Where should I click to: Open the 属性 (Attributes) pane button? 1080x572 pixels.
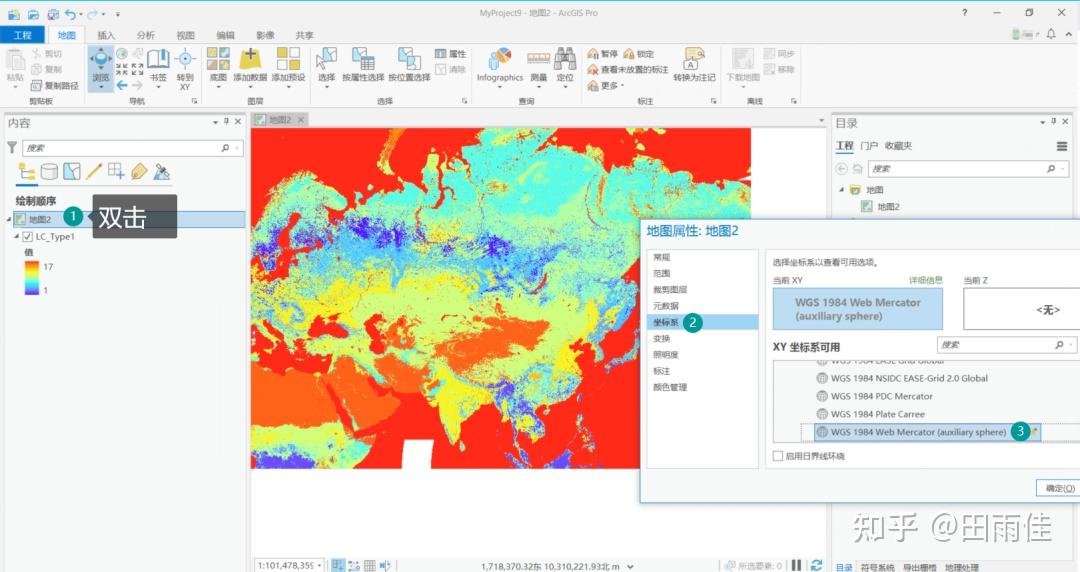coord(451,54)
